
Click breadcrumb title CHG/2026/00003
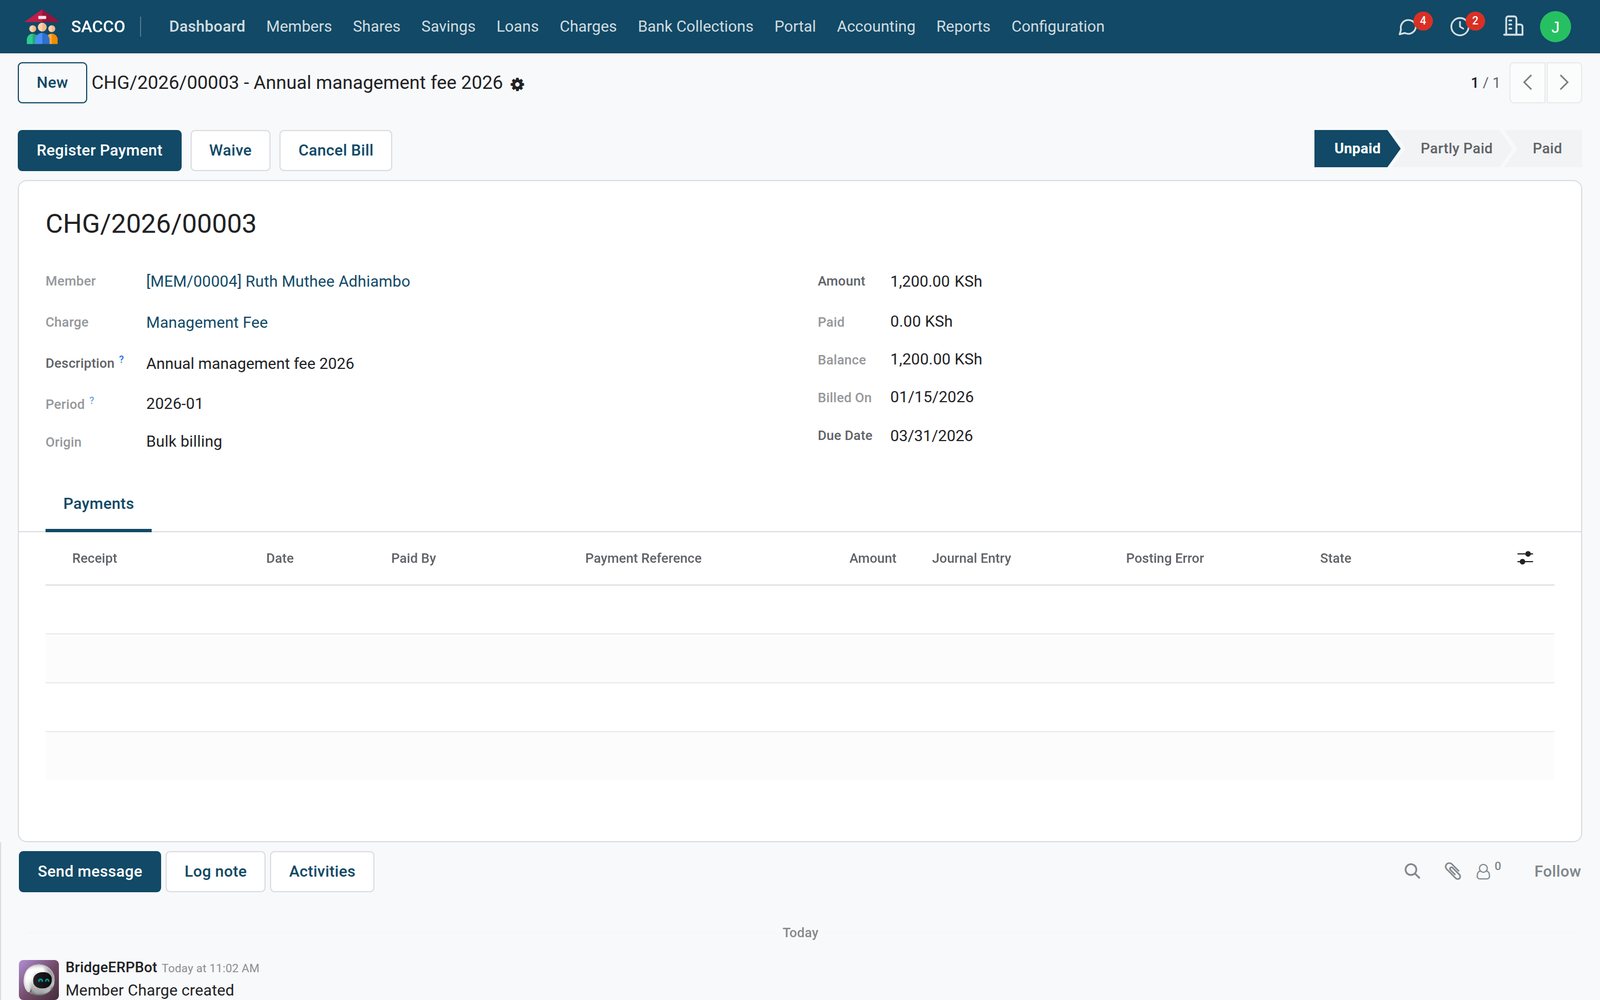[x=297, y=83]
